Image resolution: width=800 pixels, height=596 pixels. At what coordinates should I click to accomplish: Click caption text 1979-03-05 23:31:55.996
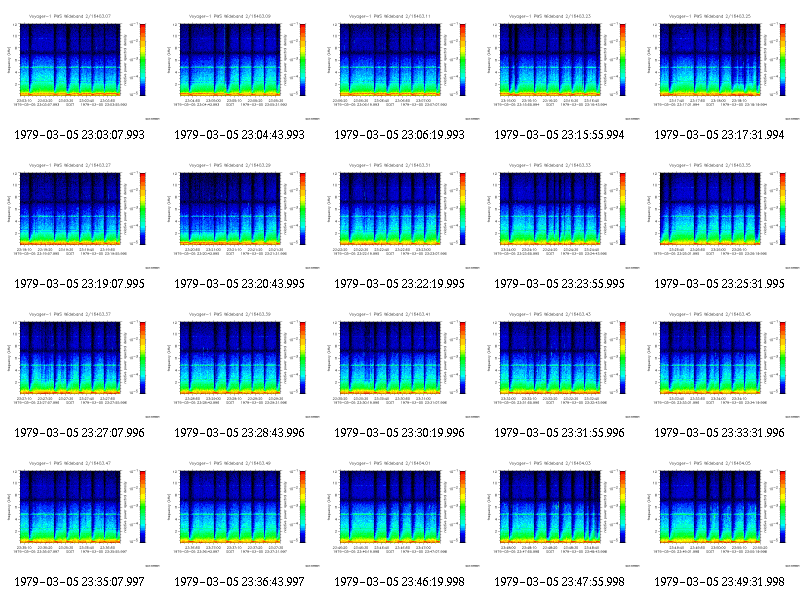[x=559, y=433]
